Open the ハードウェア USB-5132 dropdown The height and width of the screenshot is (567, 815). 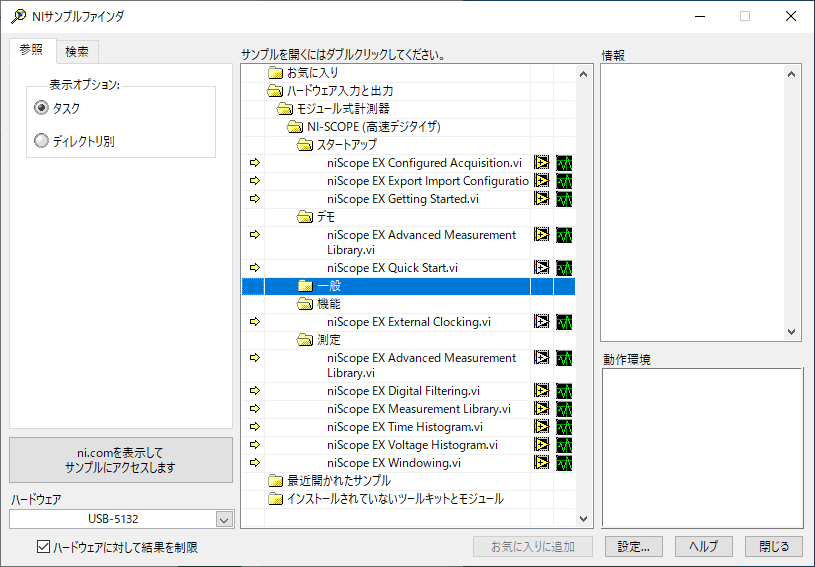pos(224,519)
